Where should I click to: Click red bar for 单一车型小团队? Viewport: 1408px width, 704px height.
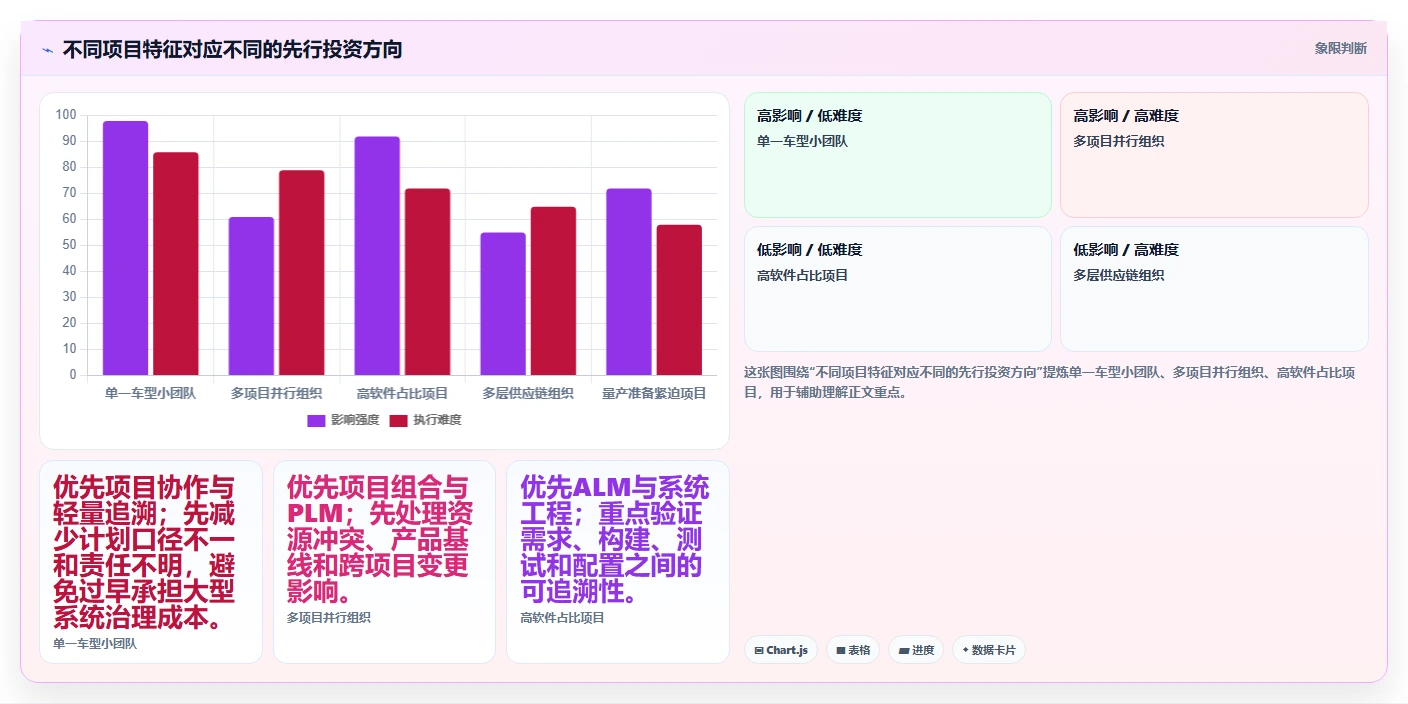[x=176, y=264]
